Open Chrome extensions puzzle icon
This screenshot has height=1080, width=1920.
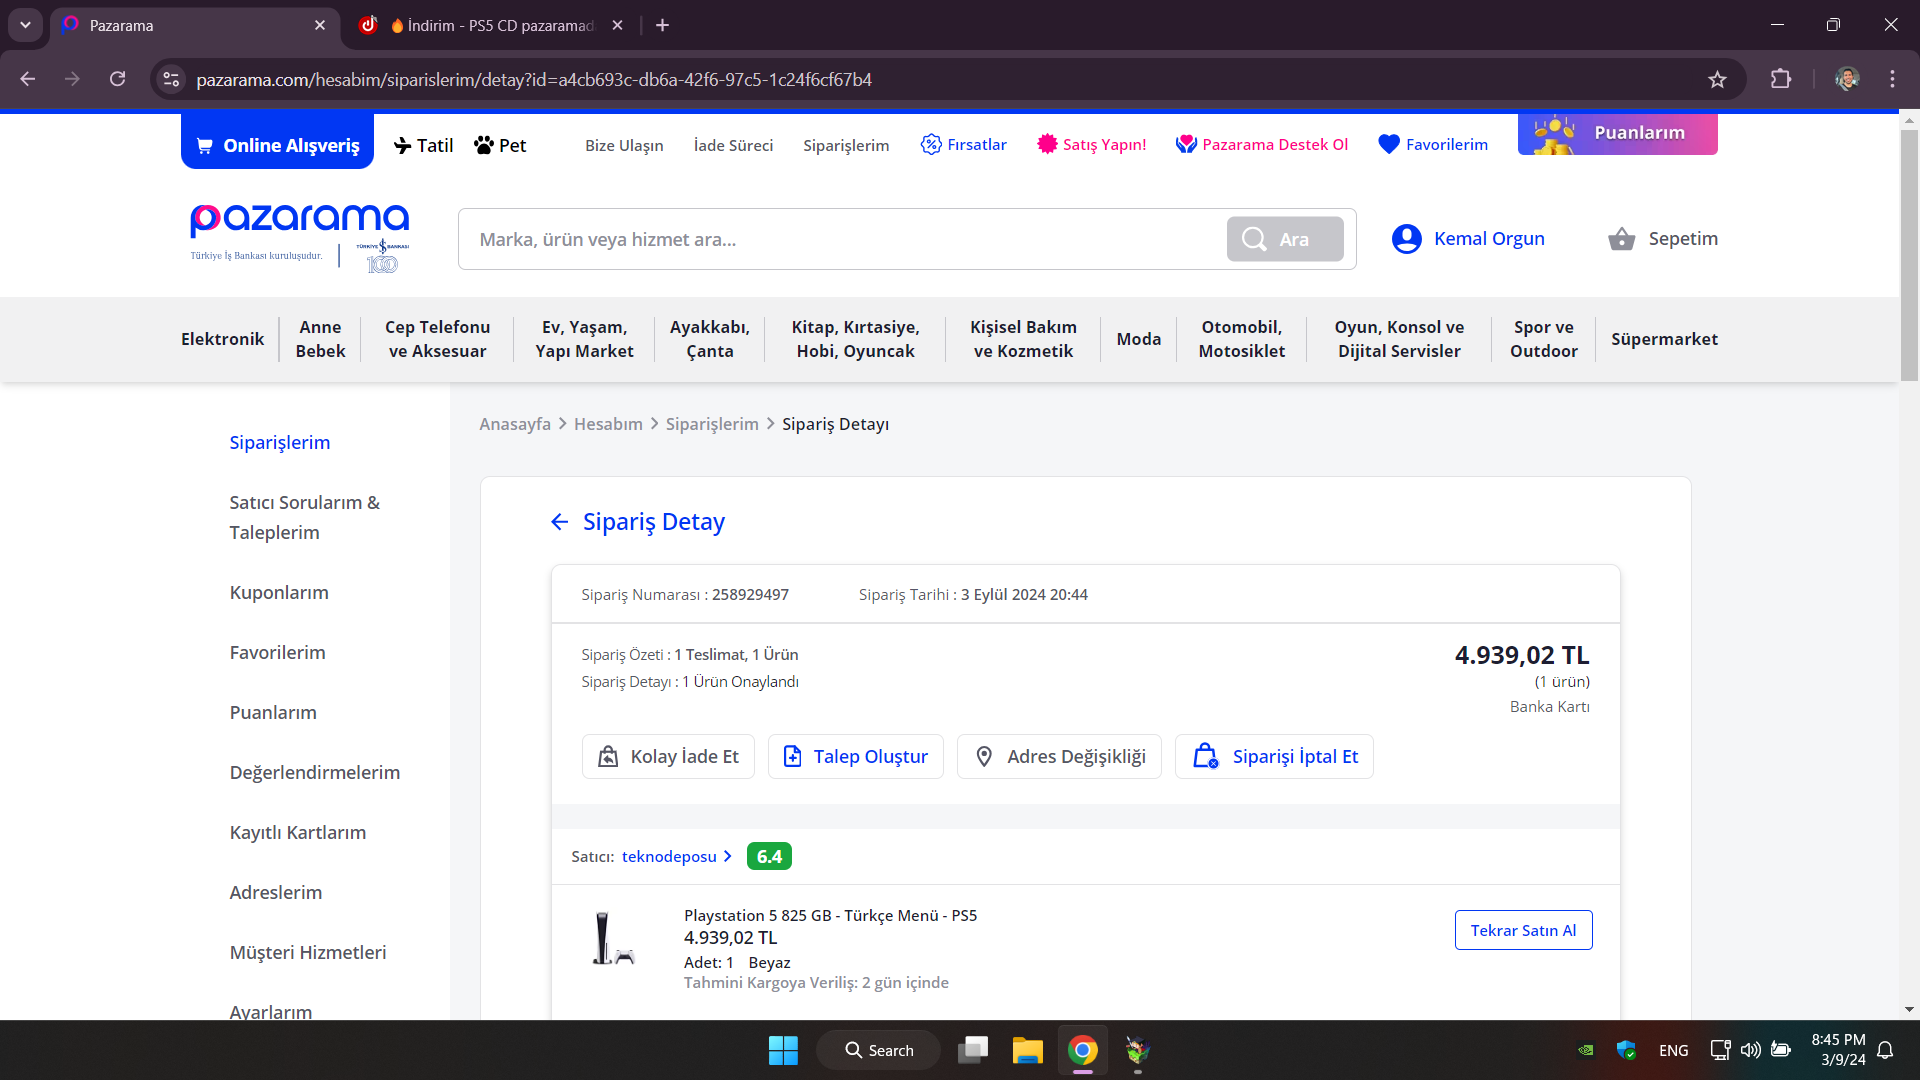[1780, 79]
